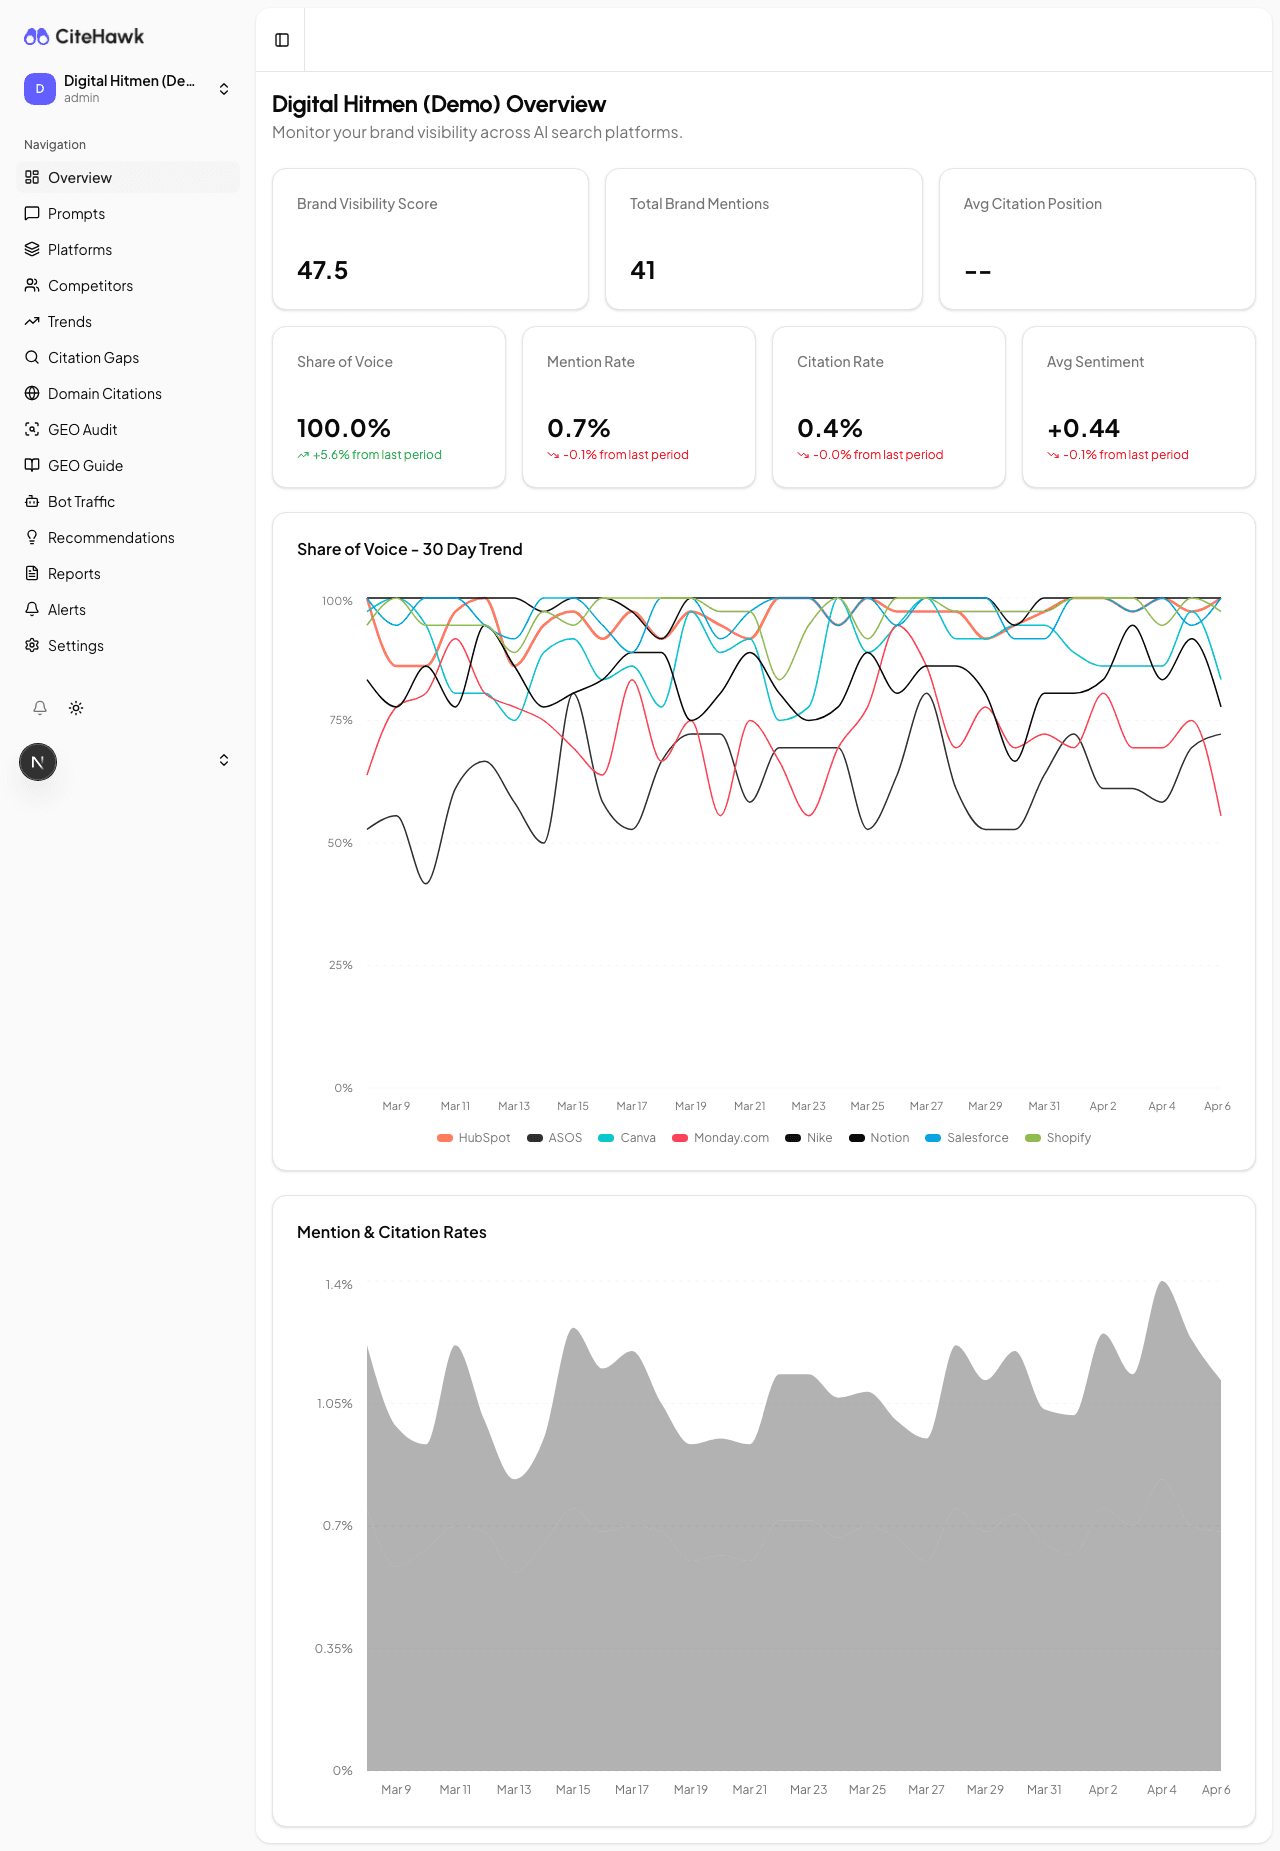Click 'Mention & Citation Rates' heading
The image size is (1280, 1851).
[x=392, y=1232]
